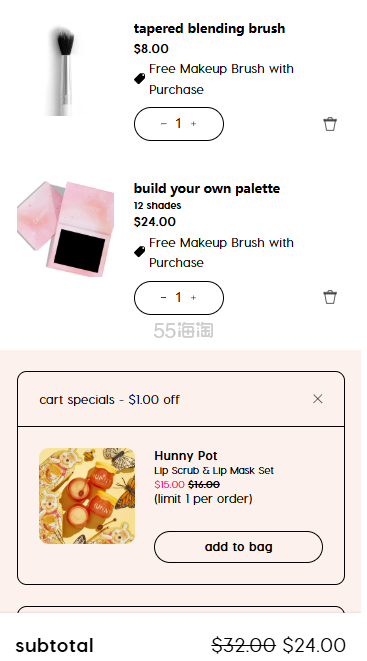
Task: Click promo tag icon under brush price
Action: (139, 78)
